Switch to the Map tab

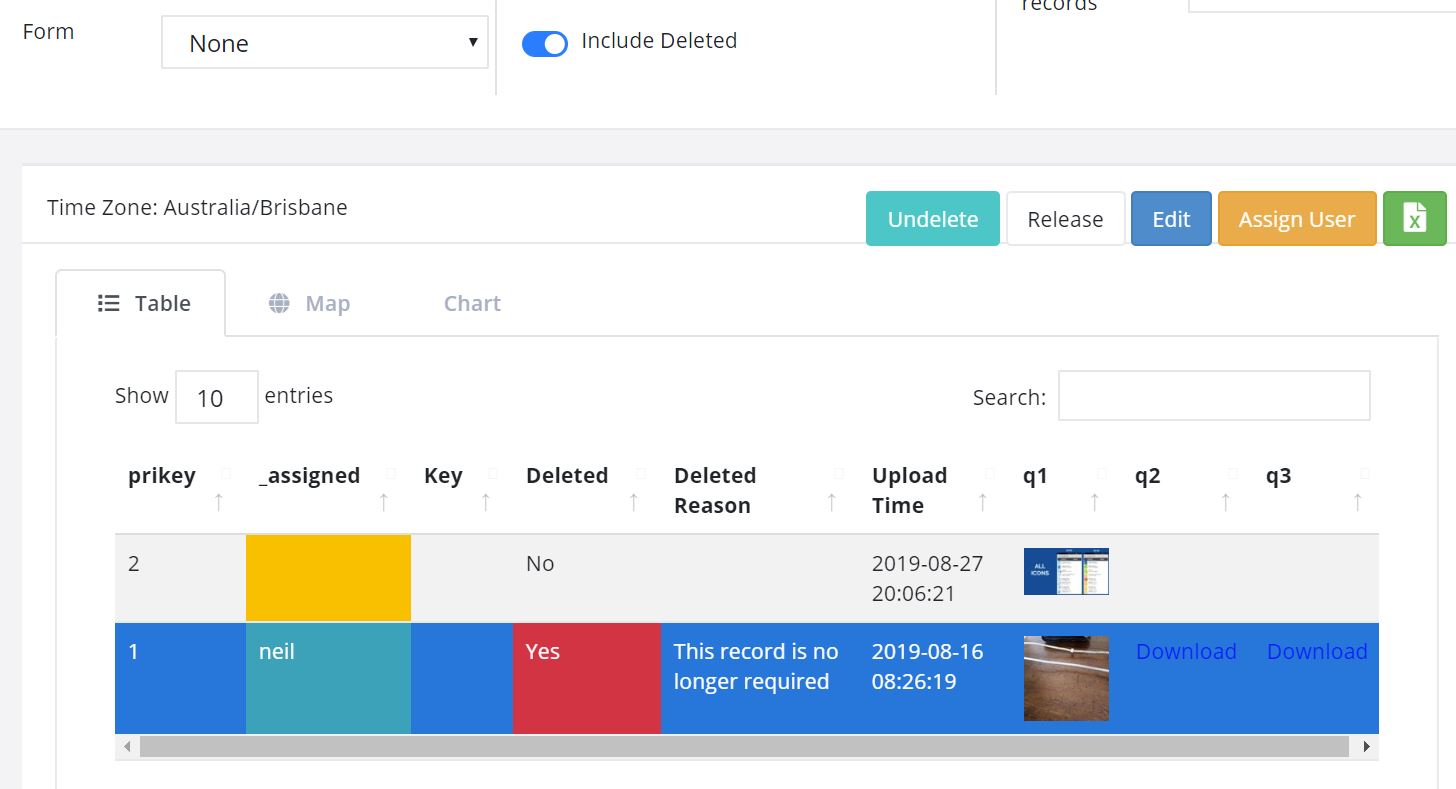[x=309, y=304]
